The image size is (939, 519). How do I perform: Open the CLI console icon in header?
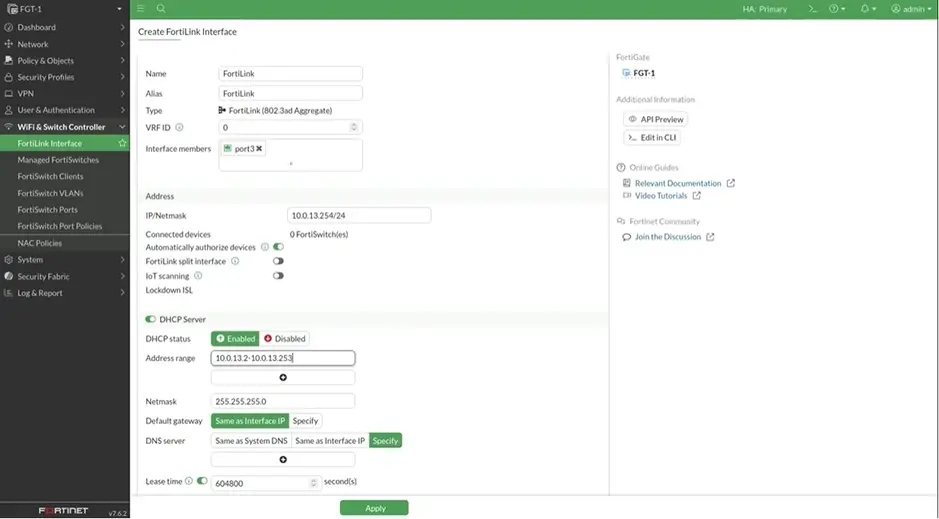click(812, 9)
